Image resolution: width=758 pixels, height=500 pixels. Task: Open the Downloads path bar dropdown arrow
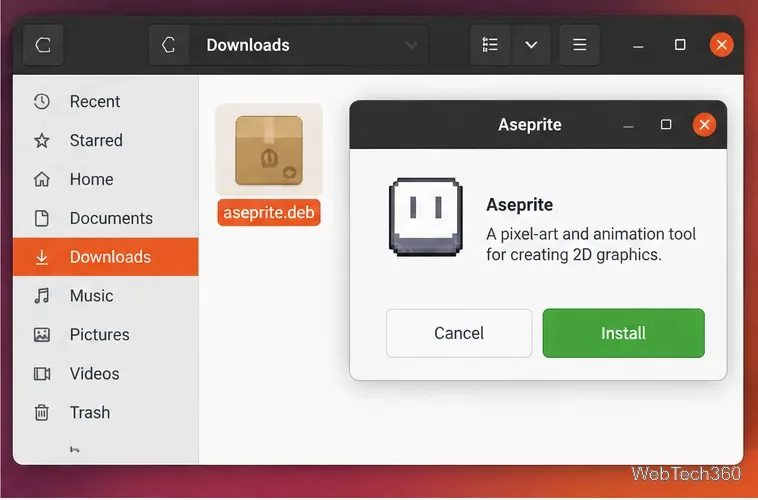[x=411, y=45]
